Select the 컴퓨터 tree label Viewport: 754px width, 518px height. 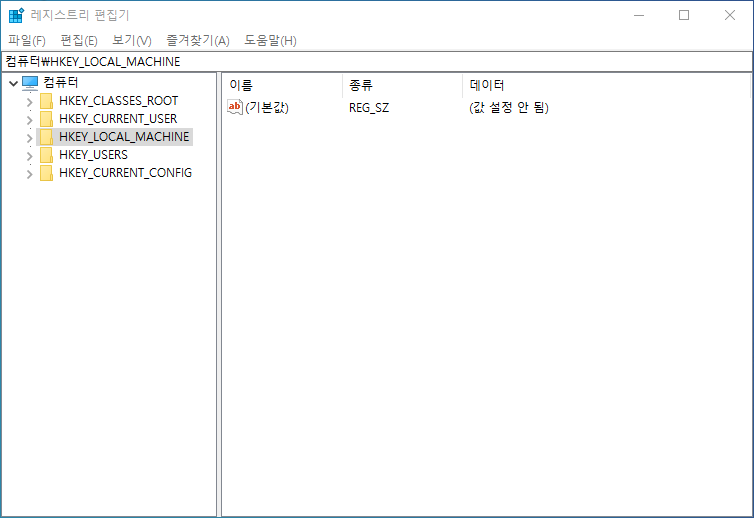(x=61, y=83)
